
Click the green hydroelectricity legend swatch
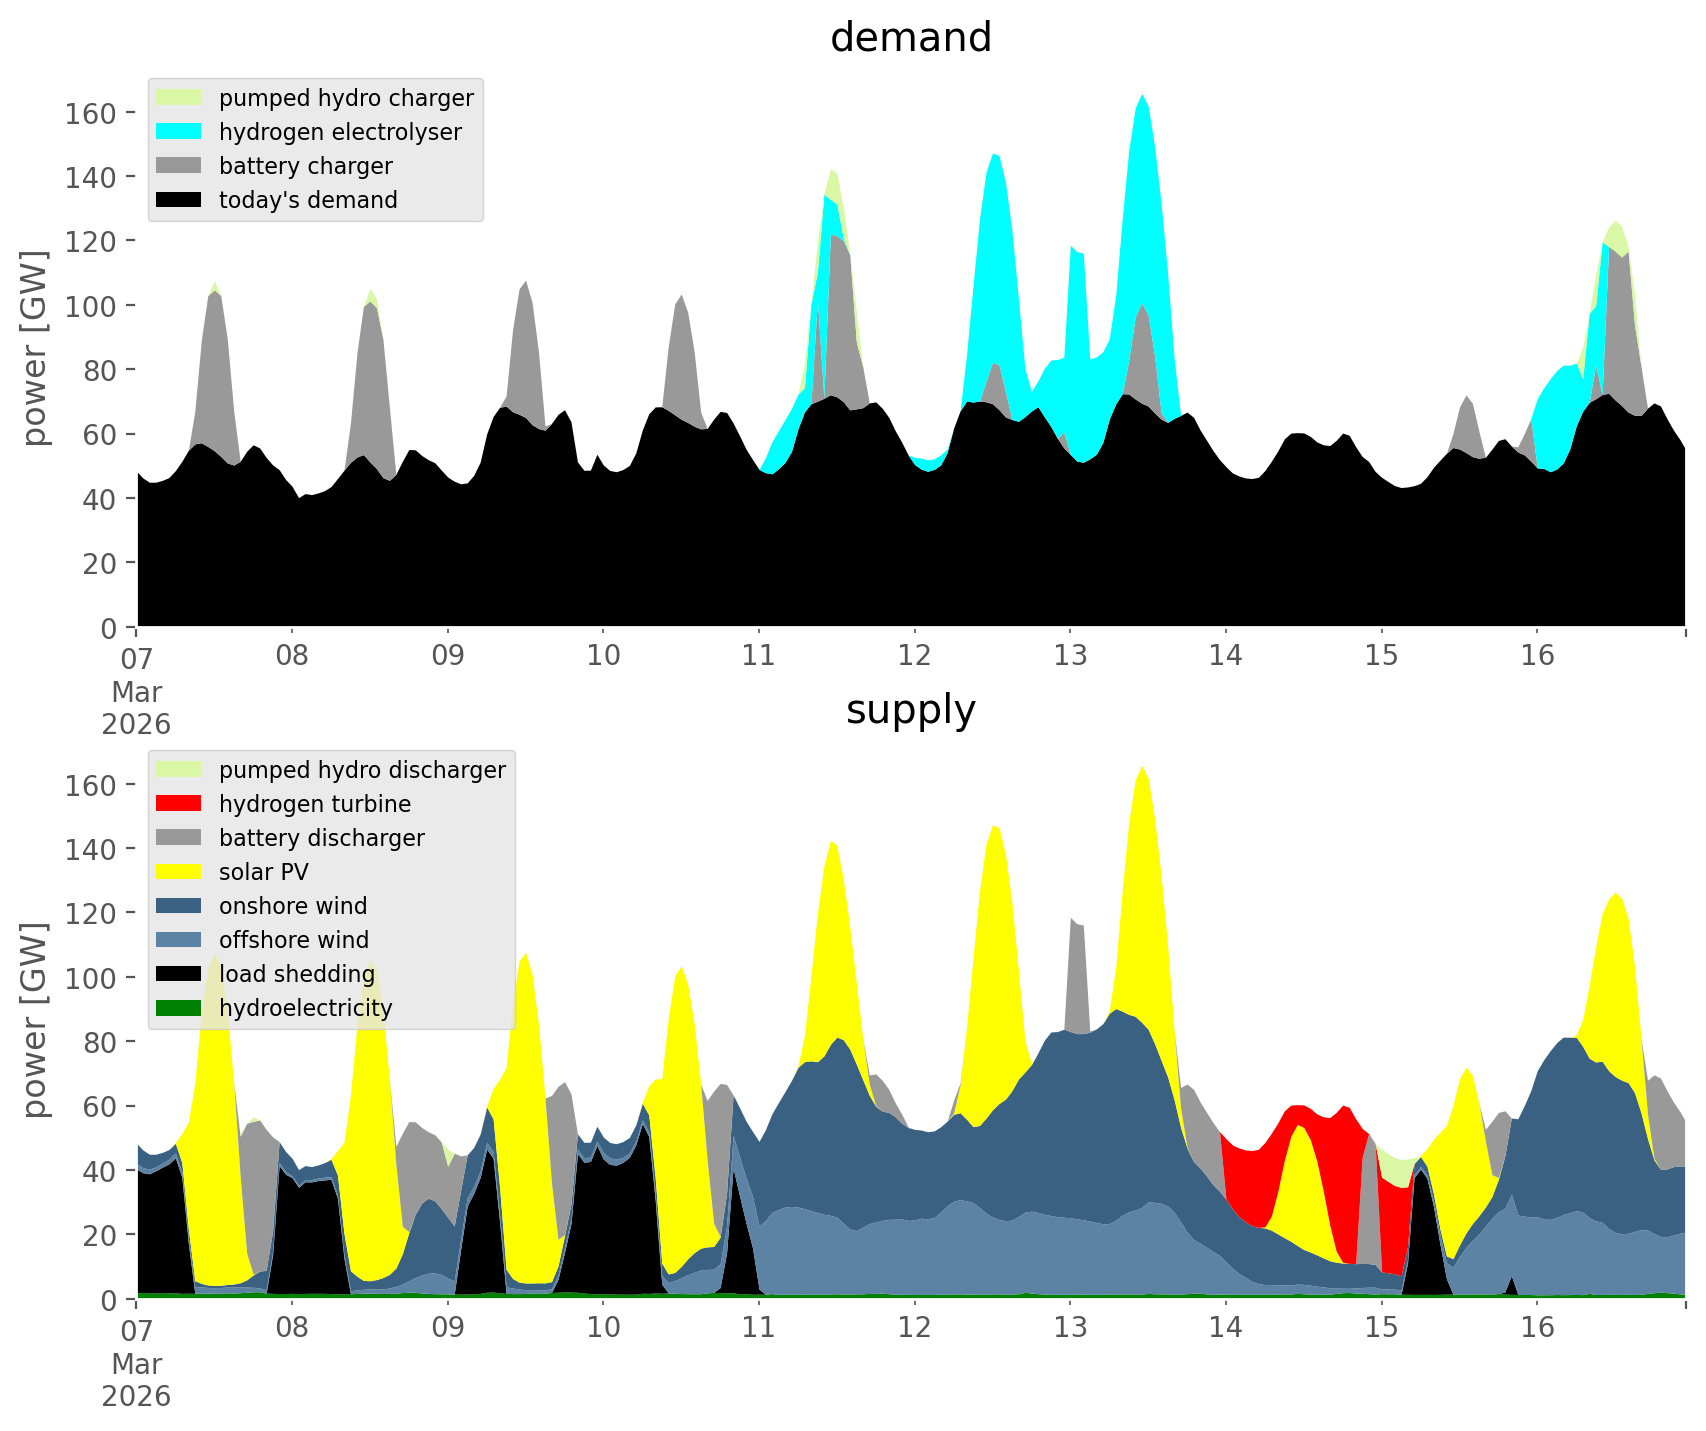click(179, 1008)
